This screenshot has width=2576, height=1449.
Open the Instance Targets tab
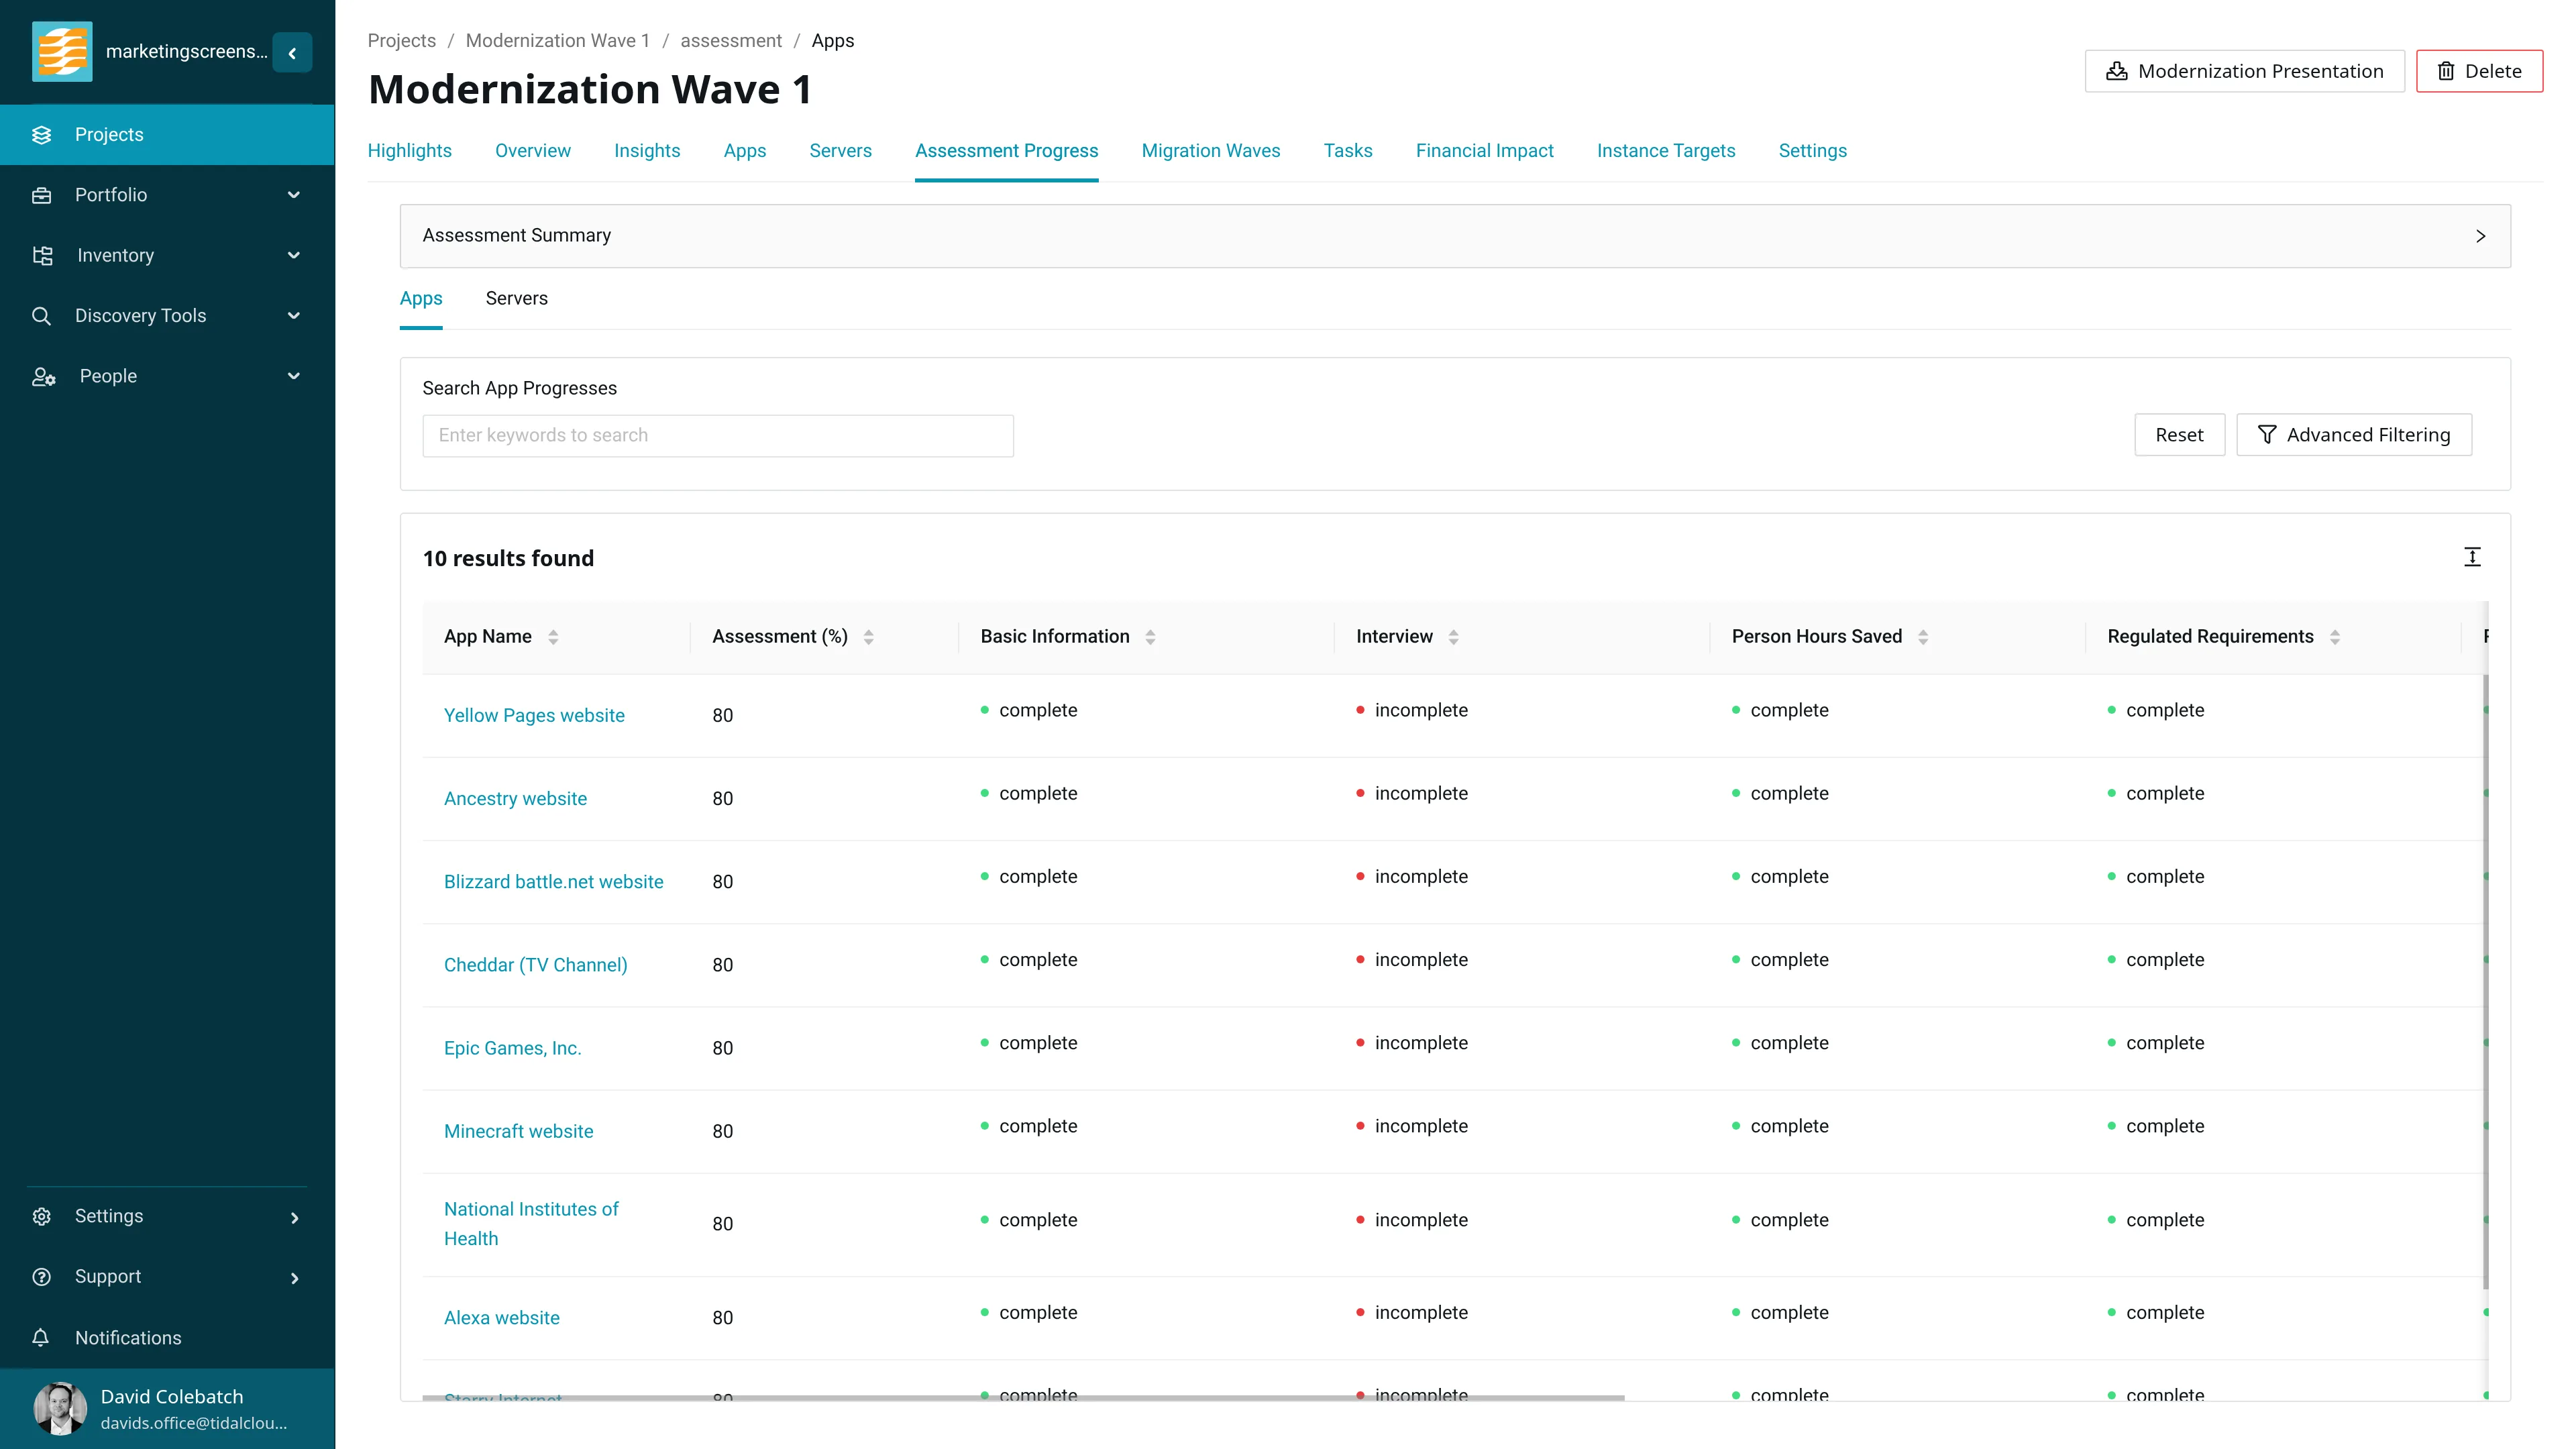click(x=1665, y=151)
